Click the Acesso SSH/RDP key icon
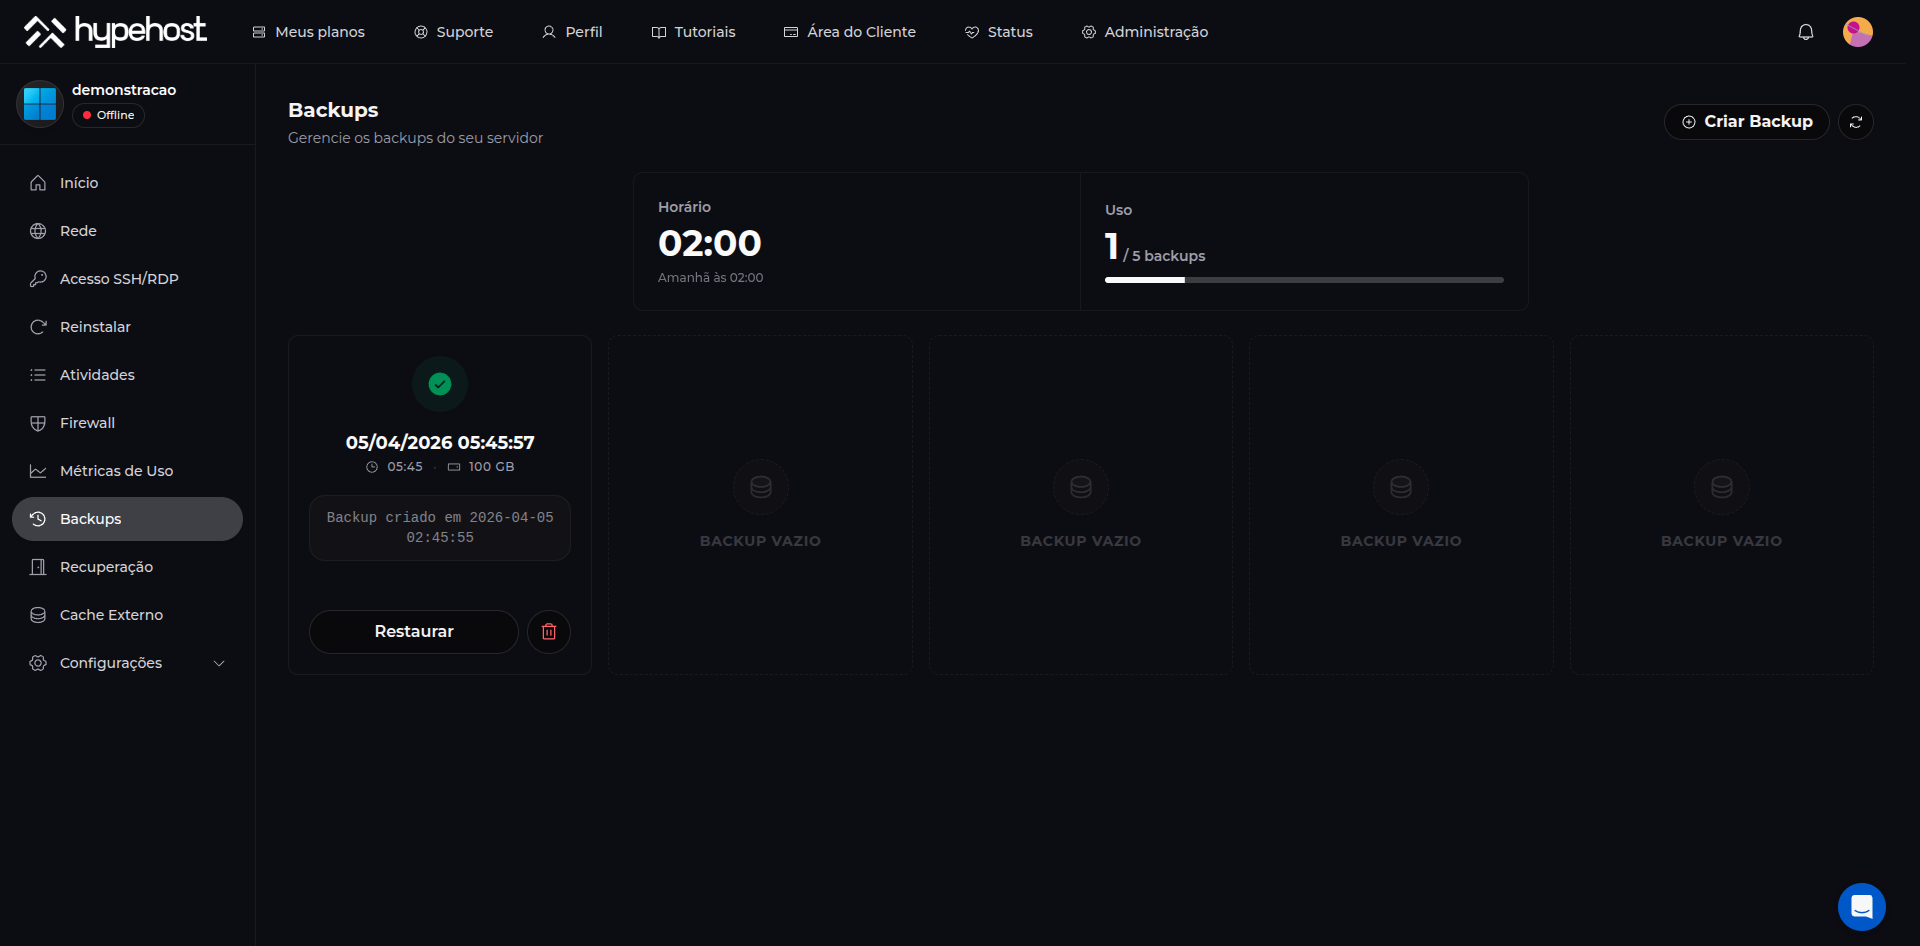Viewport: 1920px width, 946px height. [38, 279]
